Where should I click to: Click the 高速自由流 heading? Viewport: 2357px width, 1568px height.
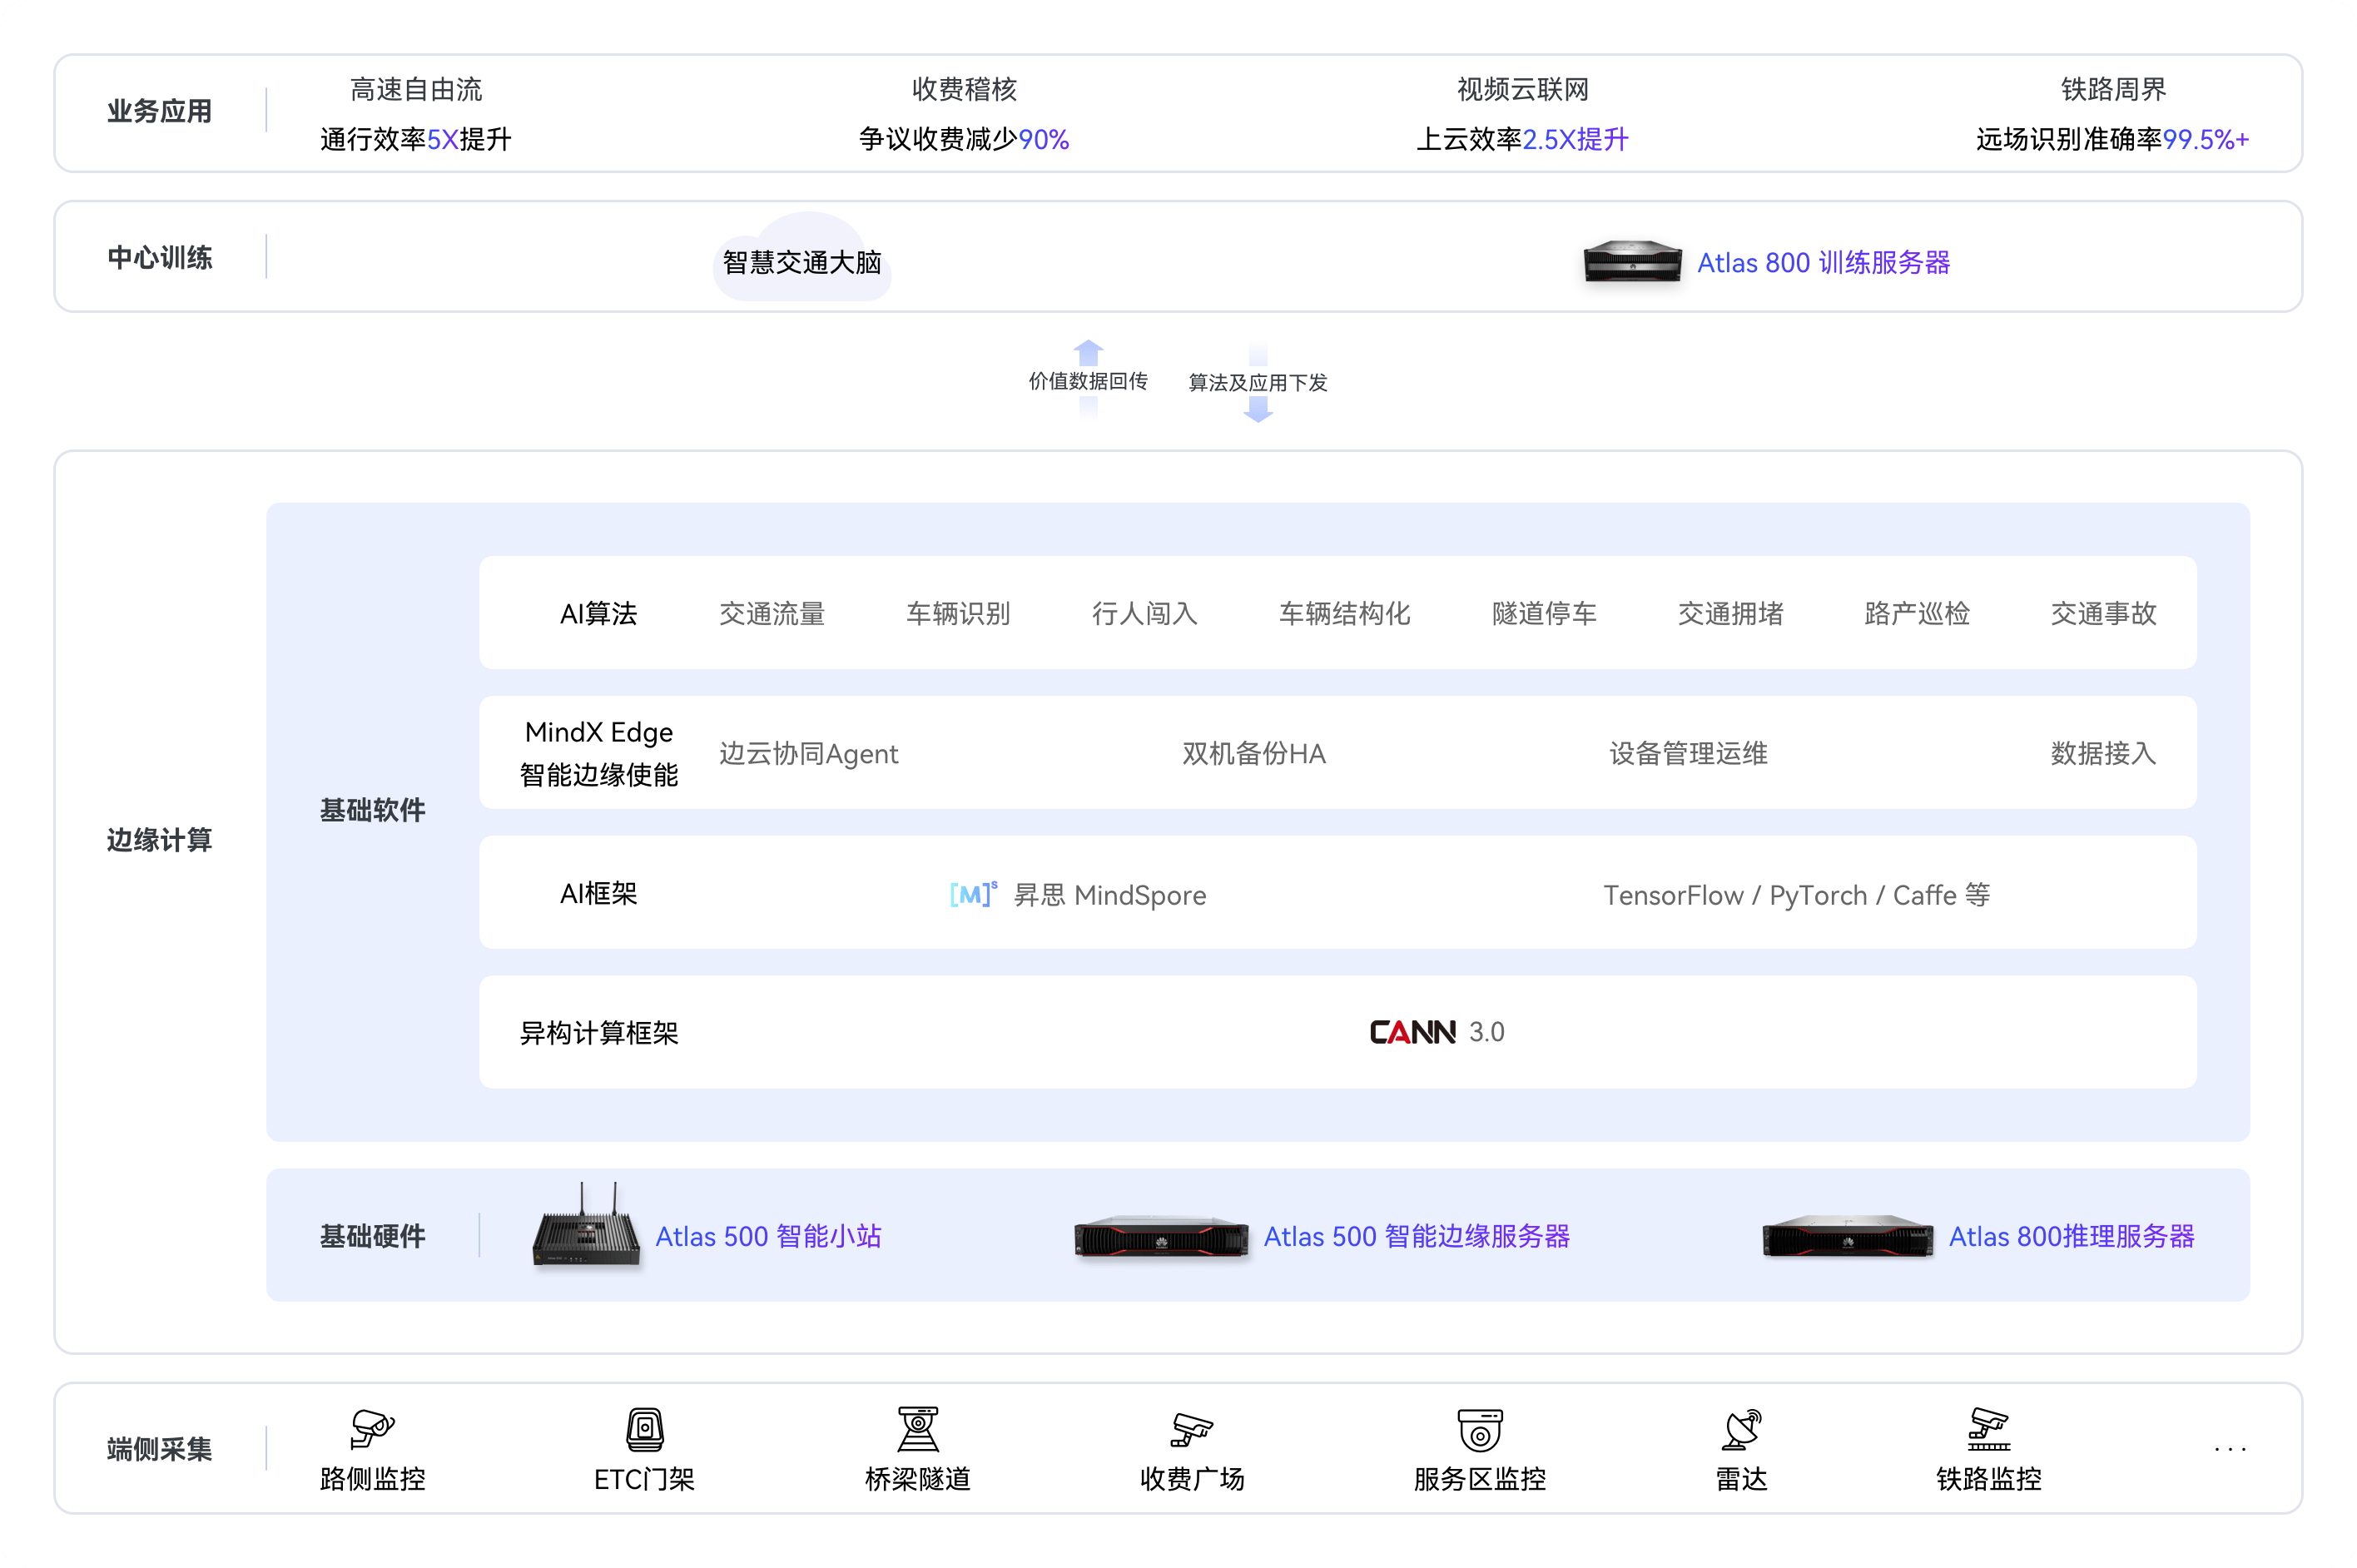coord(416,90)
